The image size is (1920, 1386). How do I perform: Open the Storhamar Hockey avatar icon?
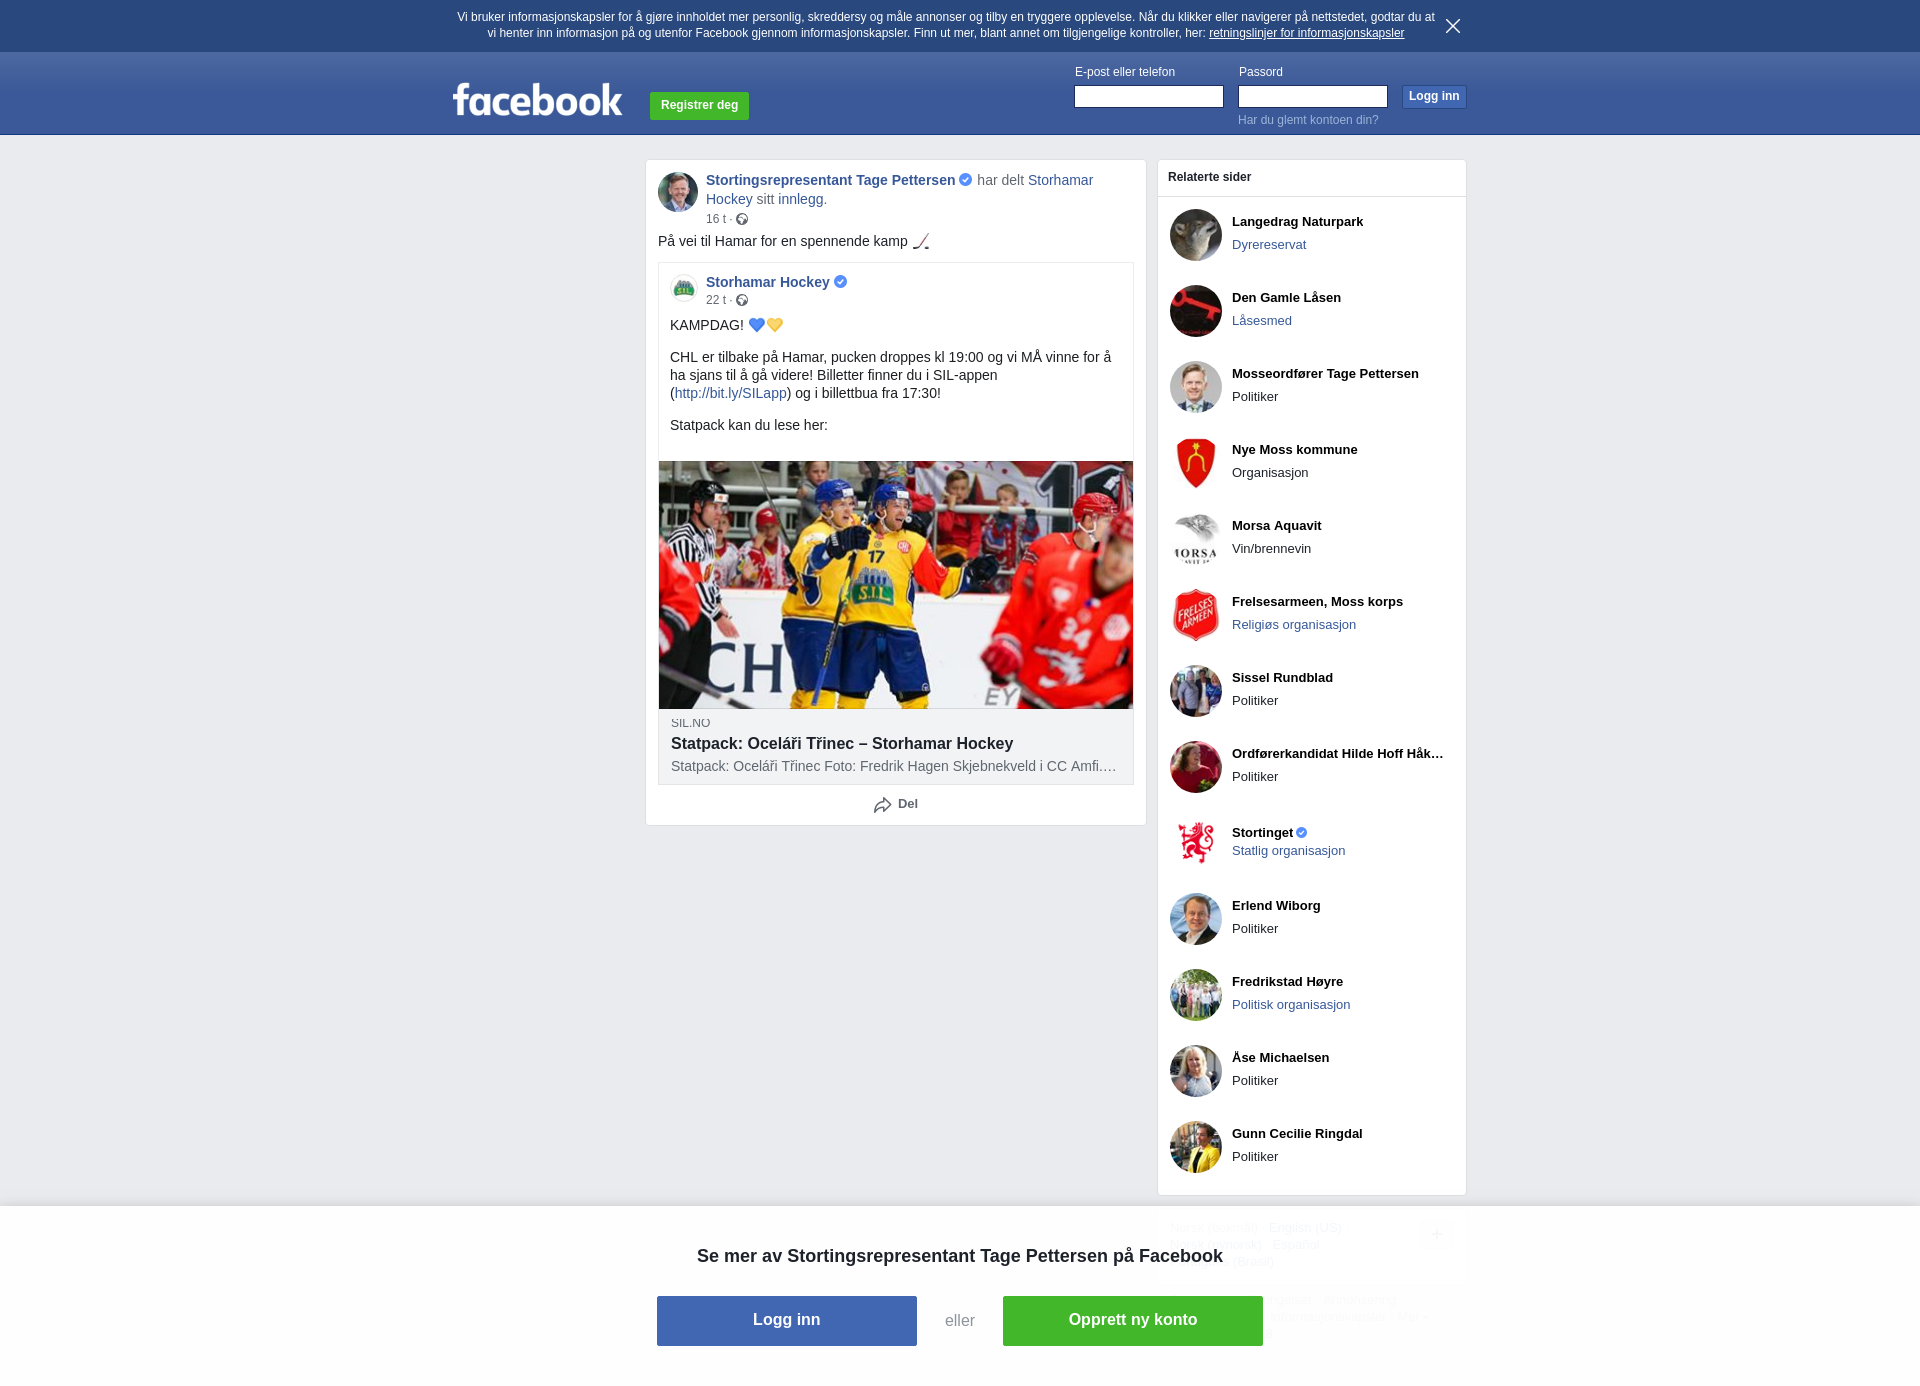[x=684, y=289]
